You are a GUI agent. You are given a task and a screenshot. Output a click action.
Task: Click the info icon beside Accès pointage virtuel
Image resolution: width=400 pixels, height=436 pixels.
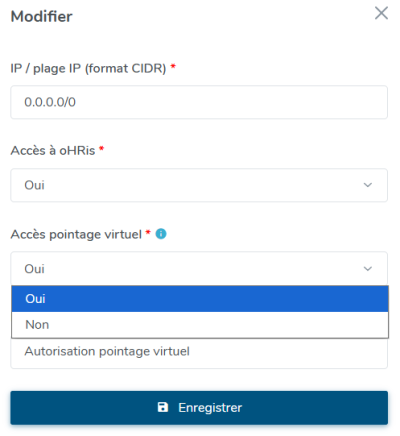[161, 234]
